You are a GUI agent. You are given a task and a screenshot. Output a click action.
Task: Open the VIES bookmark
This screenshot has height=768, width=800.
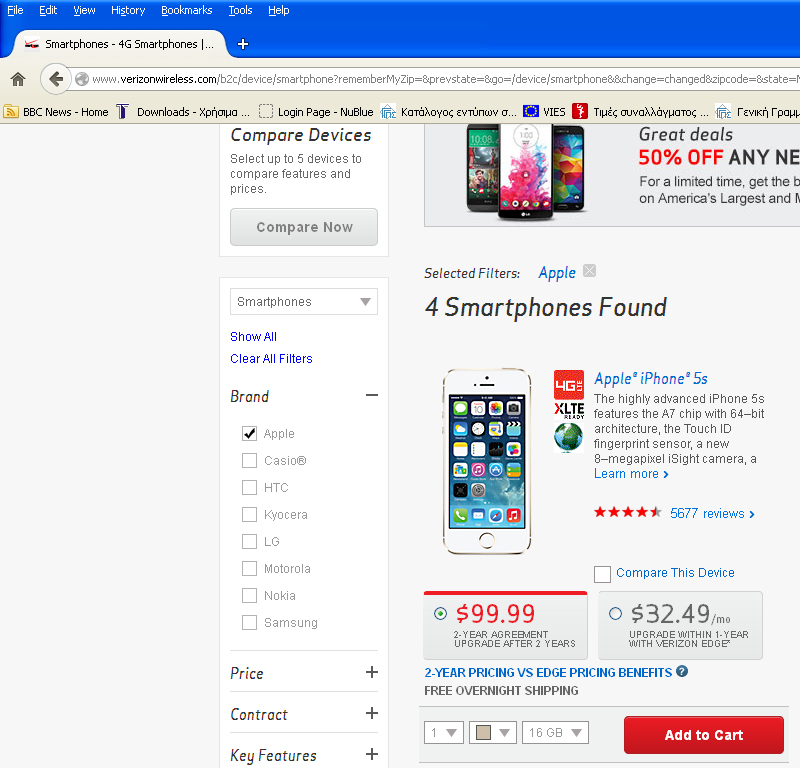[544, 112]
